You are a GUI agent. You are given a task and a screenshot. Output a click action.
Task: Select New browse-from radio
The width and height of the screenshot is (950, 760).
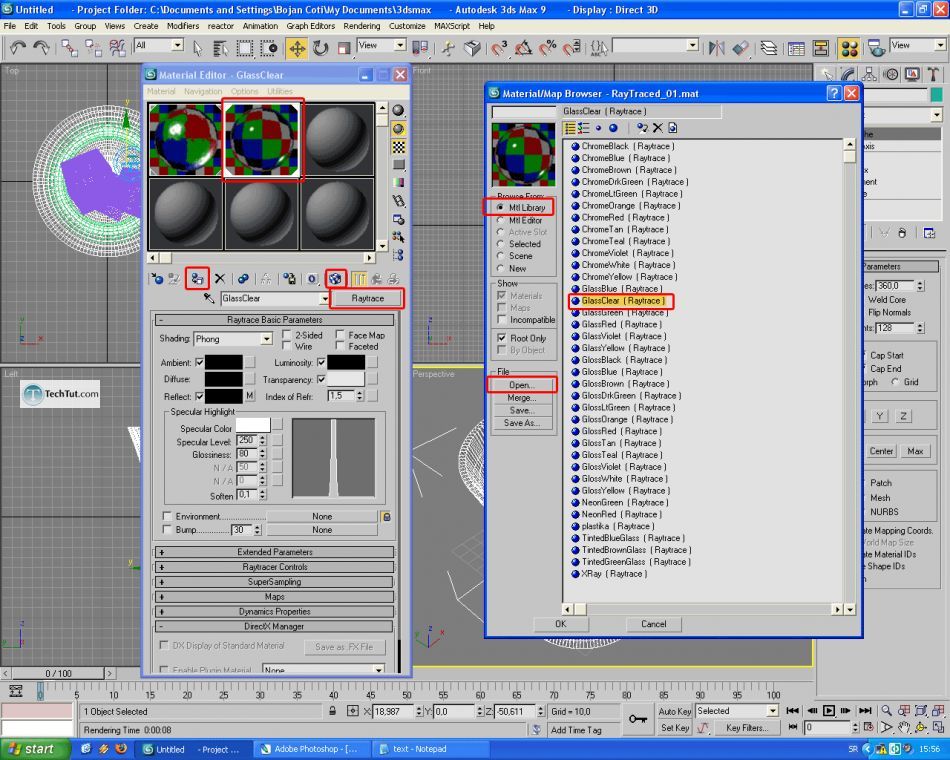click(x=500, y=268)
